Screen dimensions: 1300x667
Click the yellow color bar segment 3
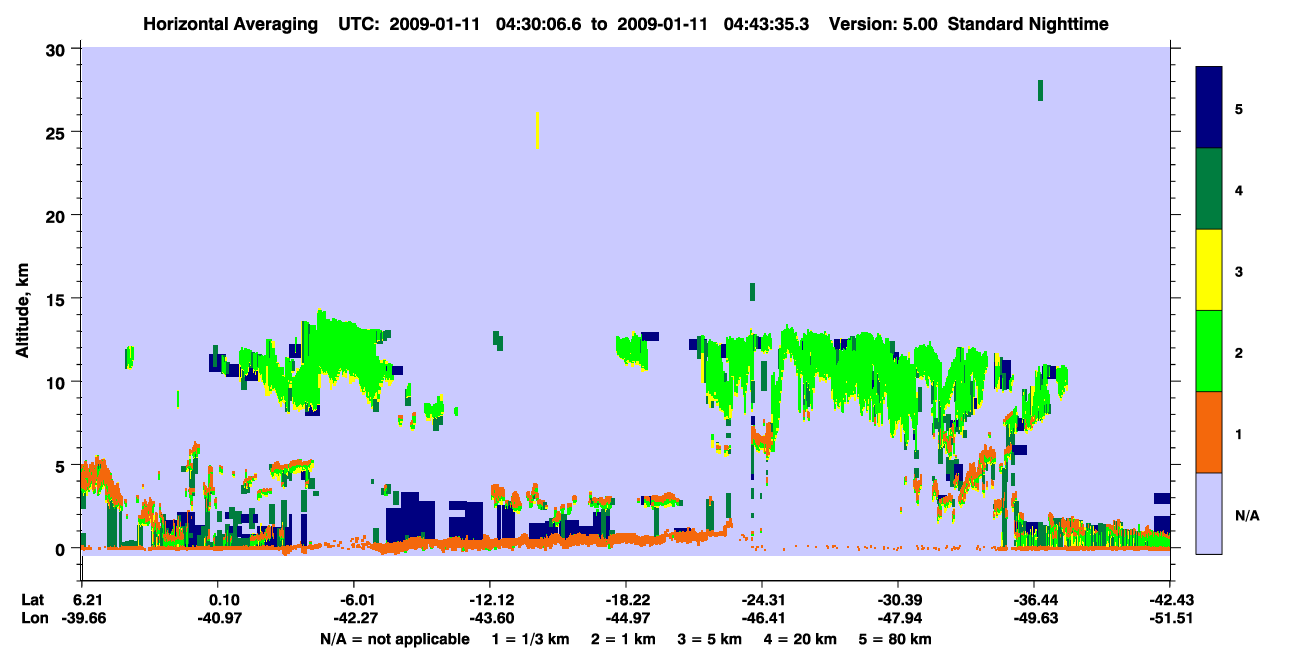(1209, 270)
